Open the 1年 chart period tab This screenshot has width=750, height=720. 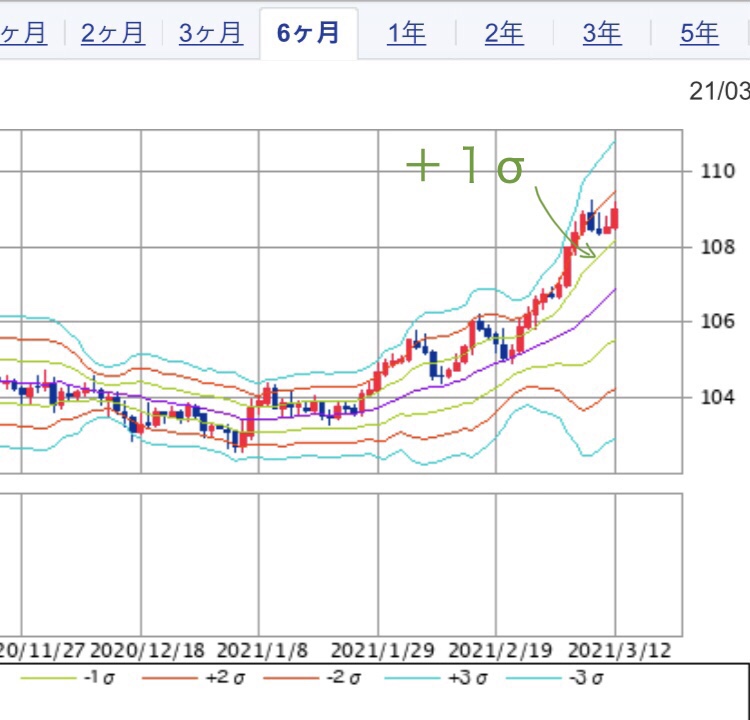pyautogui.click(x=406, y=33)
